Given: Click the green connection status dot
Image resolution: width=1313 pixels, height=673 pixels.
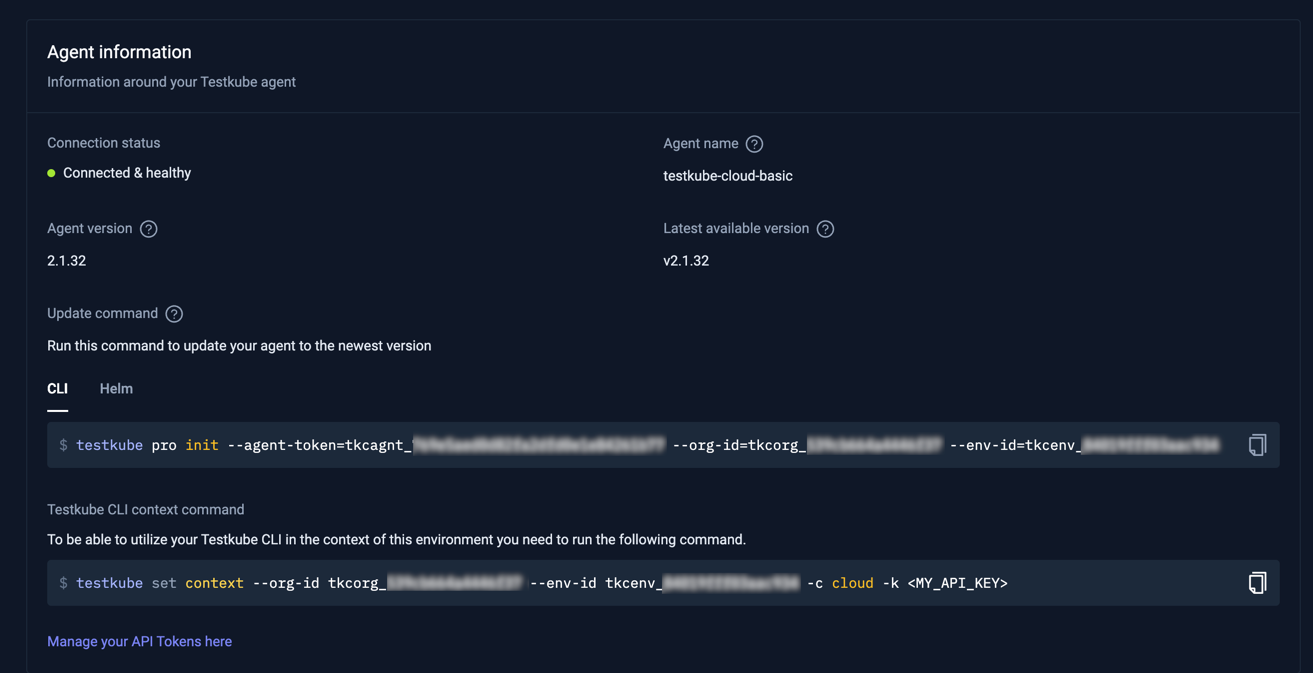Looking at the screenshot, I should 51,173.
